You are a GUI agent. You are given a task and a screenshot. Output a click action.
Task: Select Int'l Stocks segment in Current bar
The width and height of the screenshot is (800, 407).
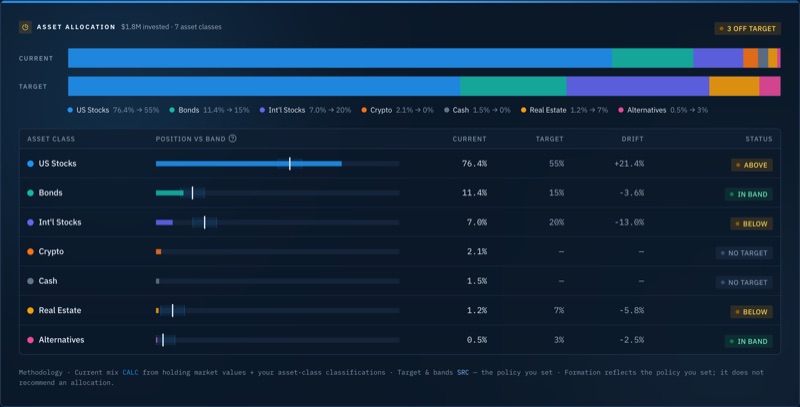point(718,58)
